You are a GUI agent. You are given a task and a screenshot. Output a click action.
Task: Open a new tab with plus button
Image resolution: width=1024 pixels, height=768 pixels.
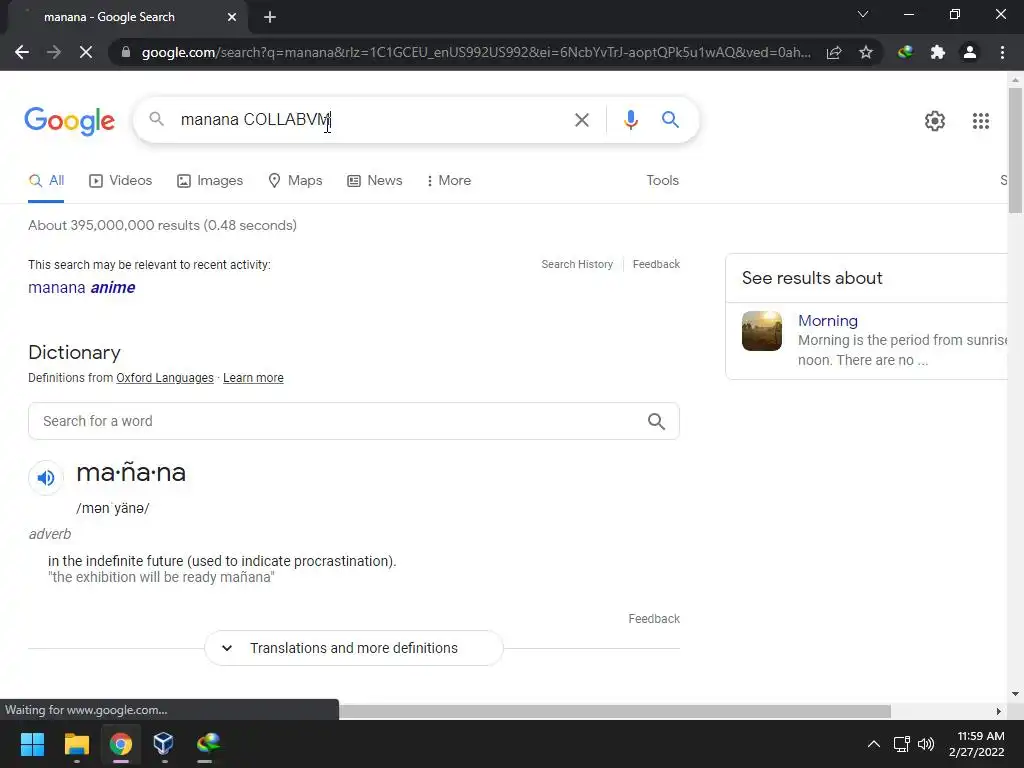(x=270, y=17)
